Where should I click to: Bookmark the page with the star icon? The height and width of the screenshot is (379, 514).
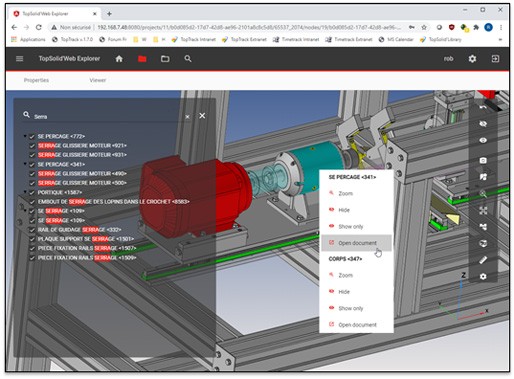click(x=424, y=27)
